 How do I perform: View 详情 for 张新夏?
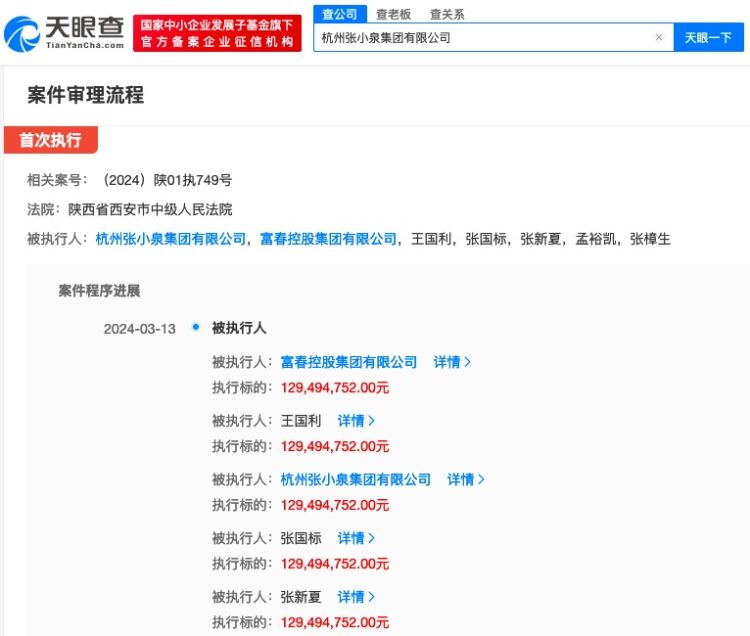tap(356, 597)
